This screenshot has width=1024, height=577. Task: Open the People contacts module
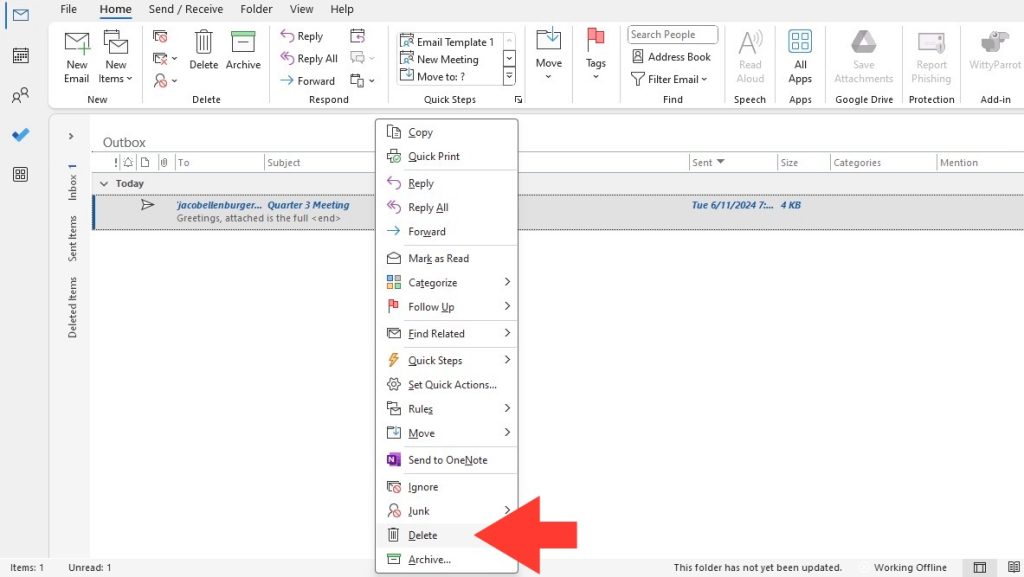(20, 95)
